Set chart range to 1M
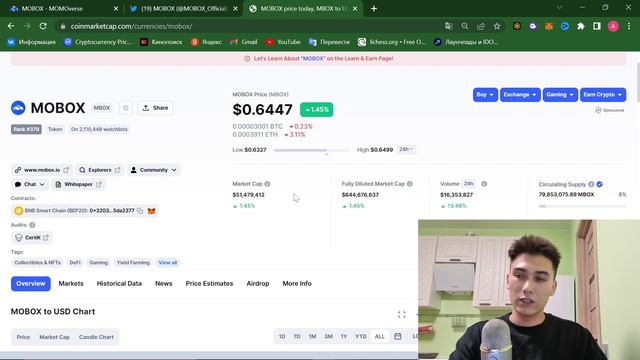The image size is (640, 360). point(312,337)
